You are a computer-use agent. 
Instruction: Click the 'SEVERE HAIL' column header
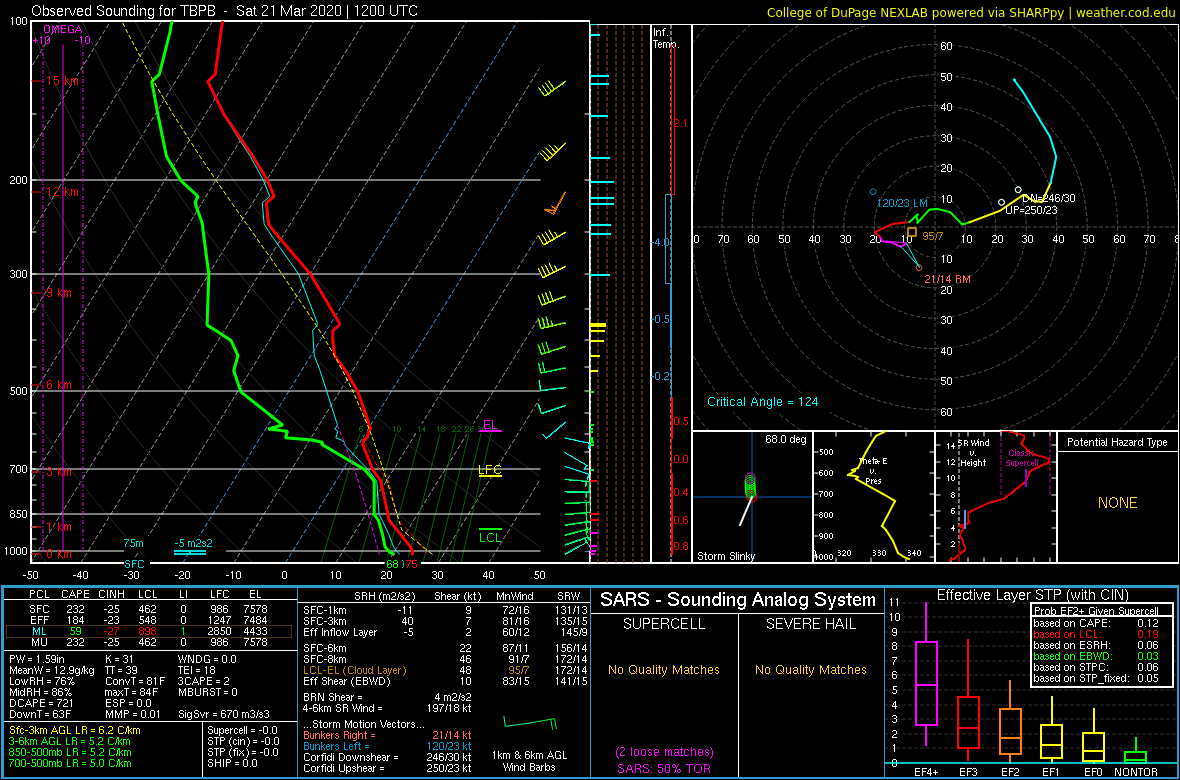812,624
